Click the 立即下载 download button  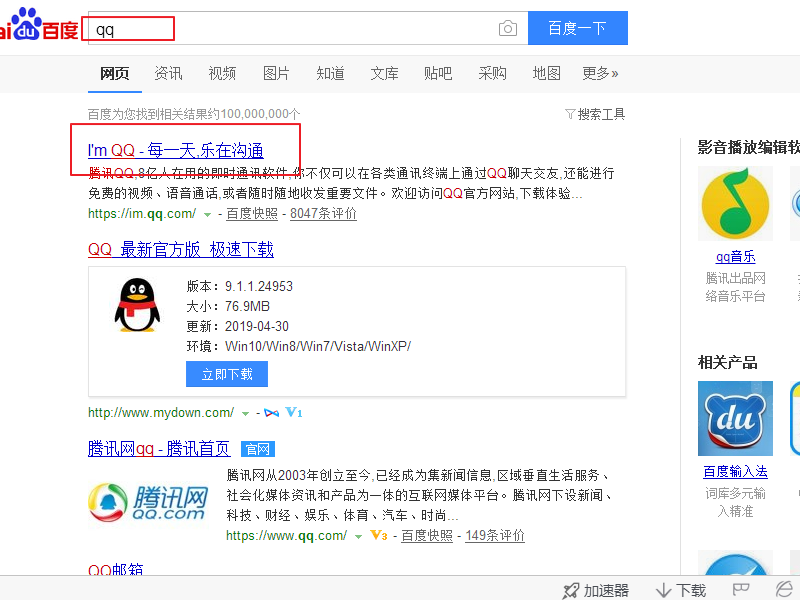227,373
